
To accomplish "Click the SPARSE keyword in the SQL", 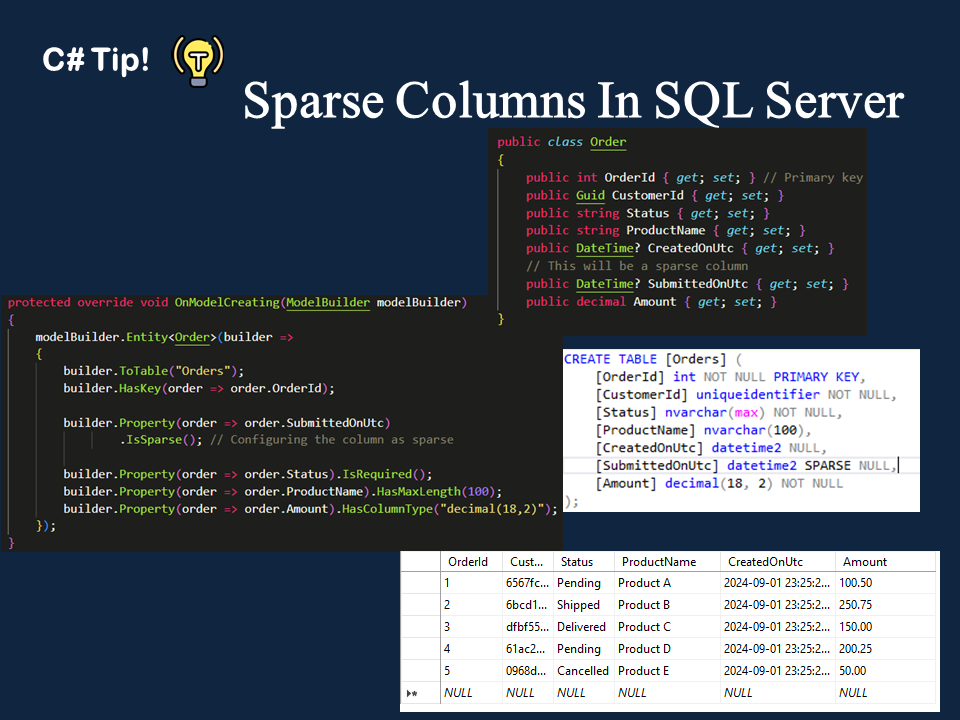I will 827,465.
